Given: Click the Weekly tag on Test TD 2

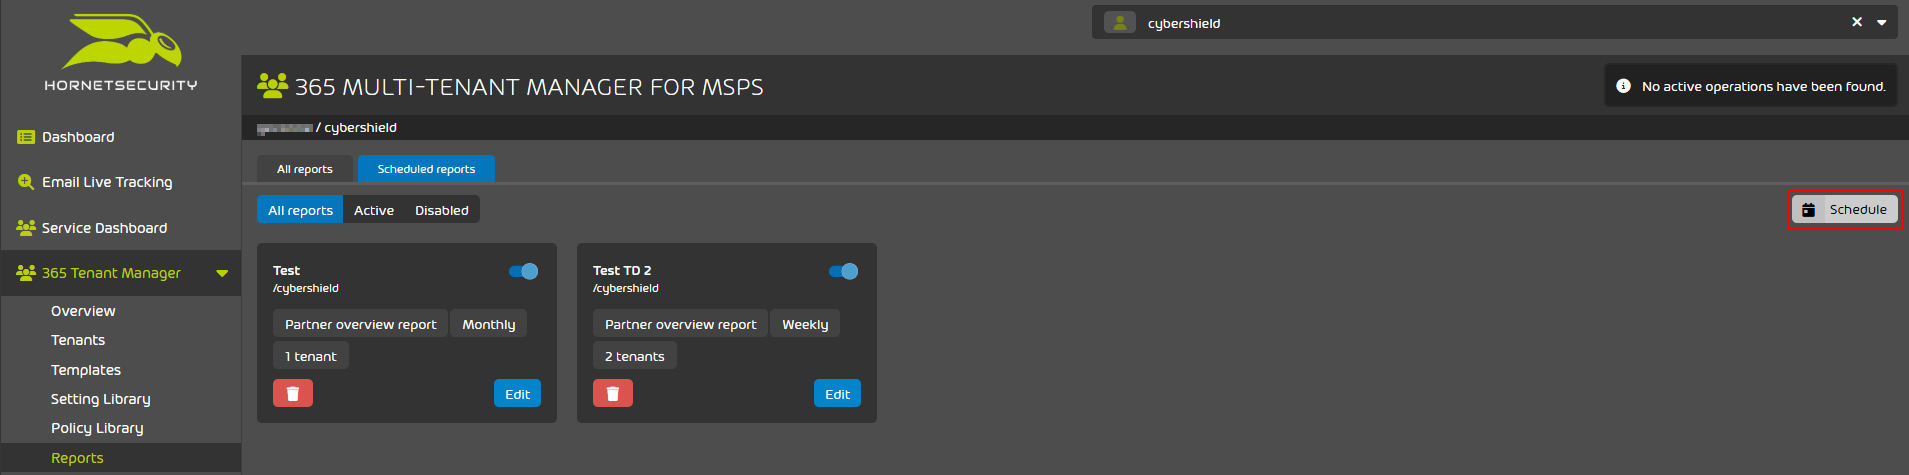Looking at the screenshot, I should 805,324.
